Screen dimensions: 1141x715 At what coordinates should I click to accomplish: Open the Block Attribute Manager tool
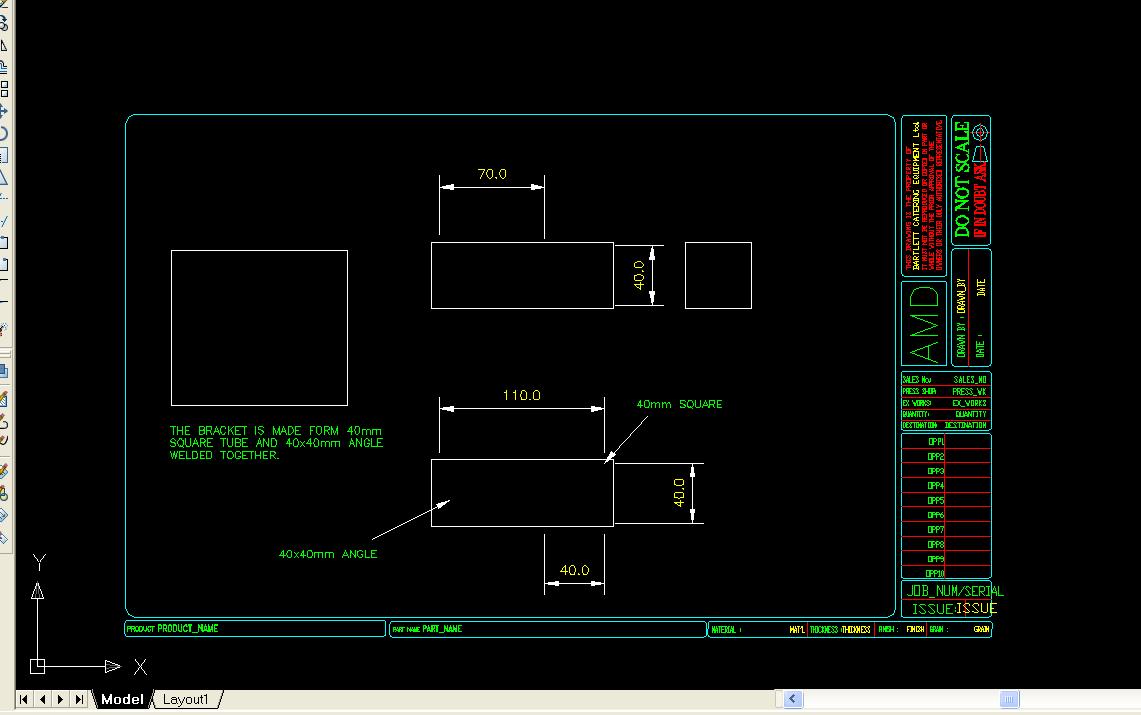4,494
